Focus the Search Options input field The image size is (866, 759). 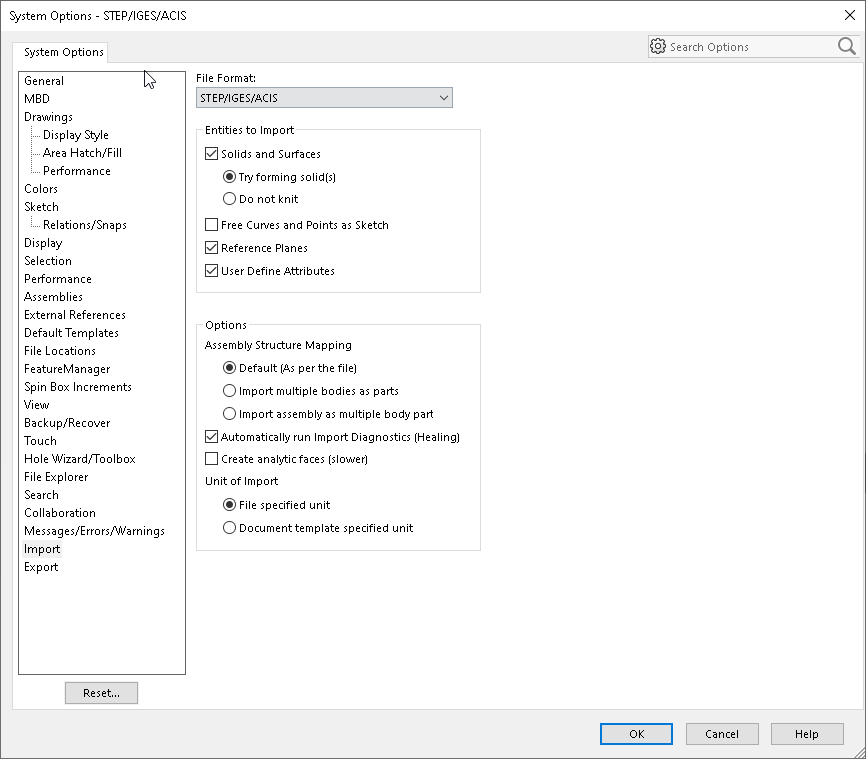[751, 47]
